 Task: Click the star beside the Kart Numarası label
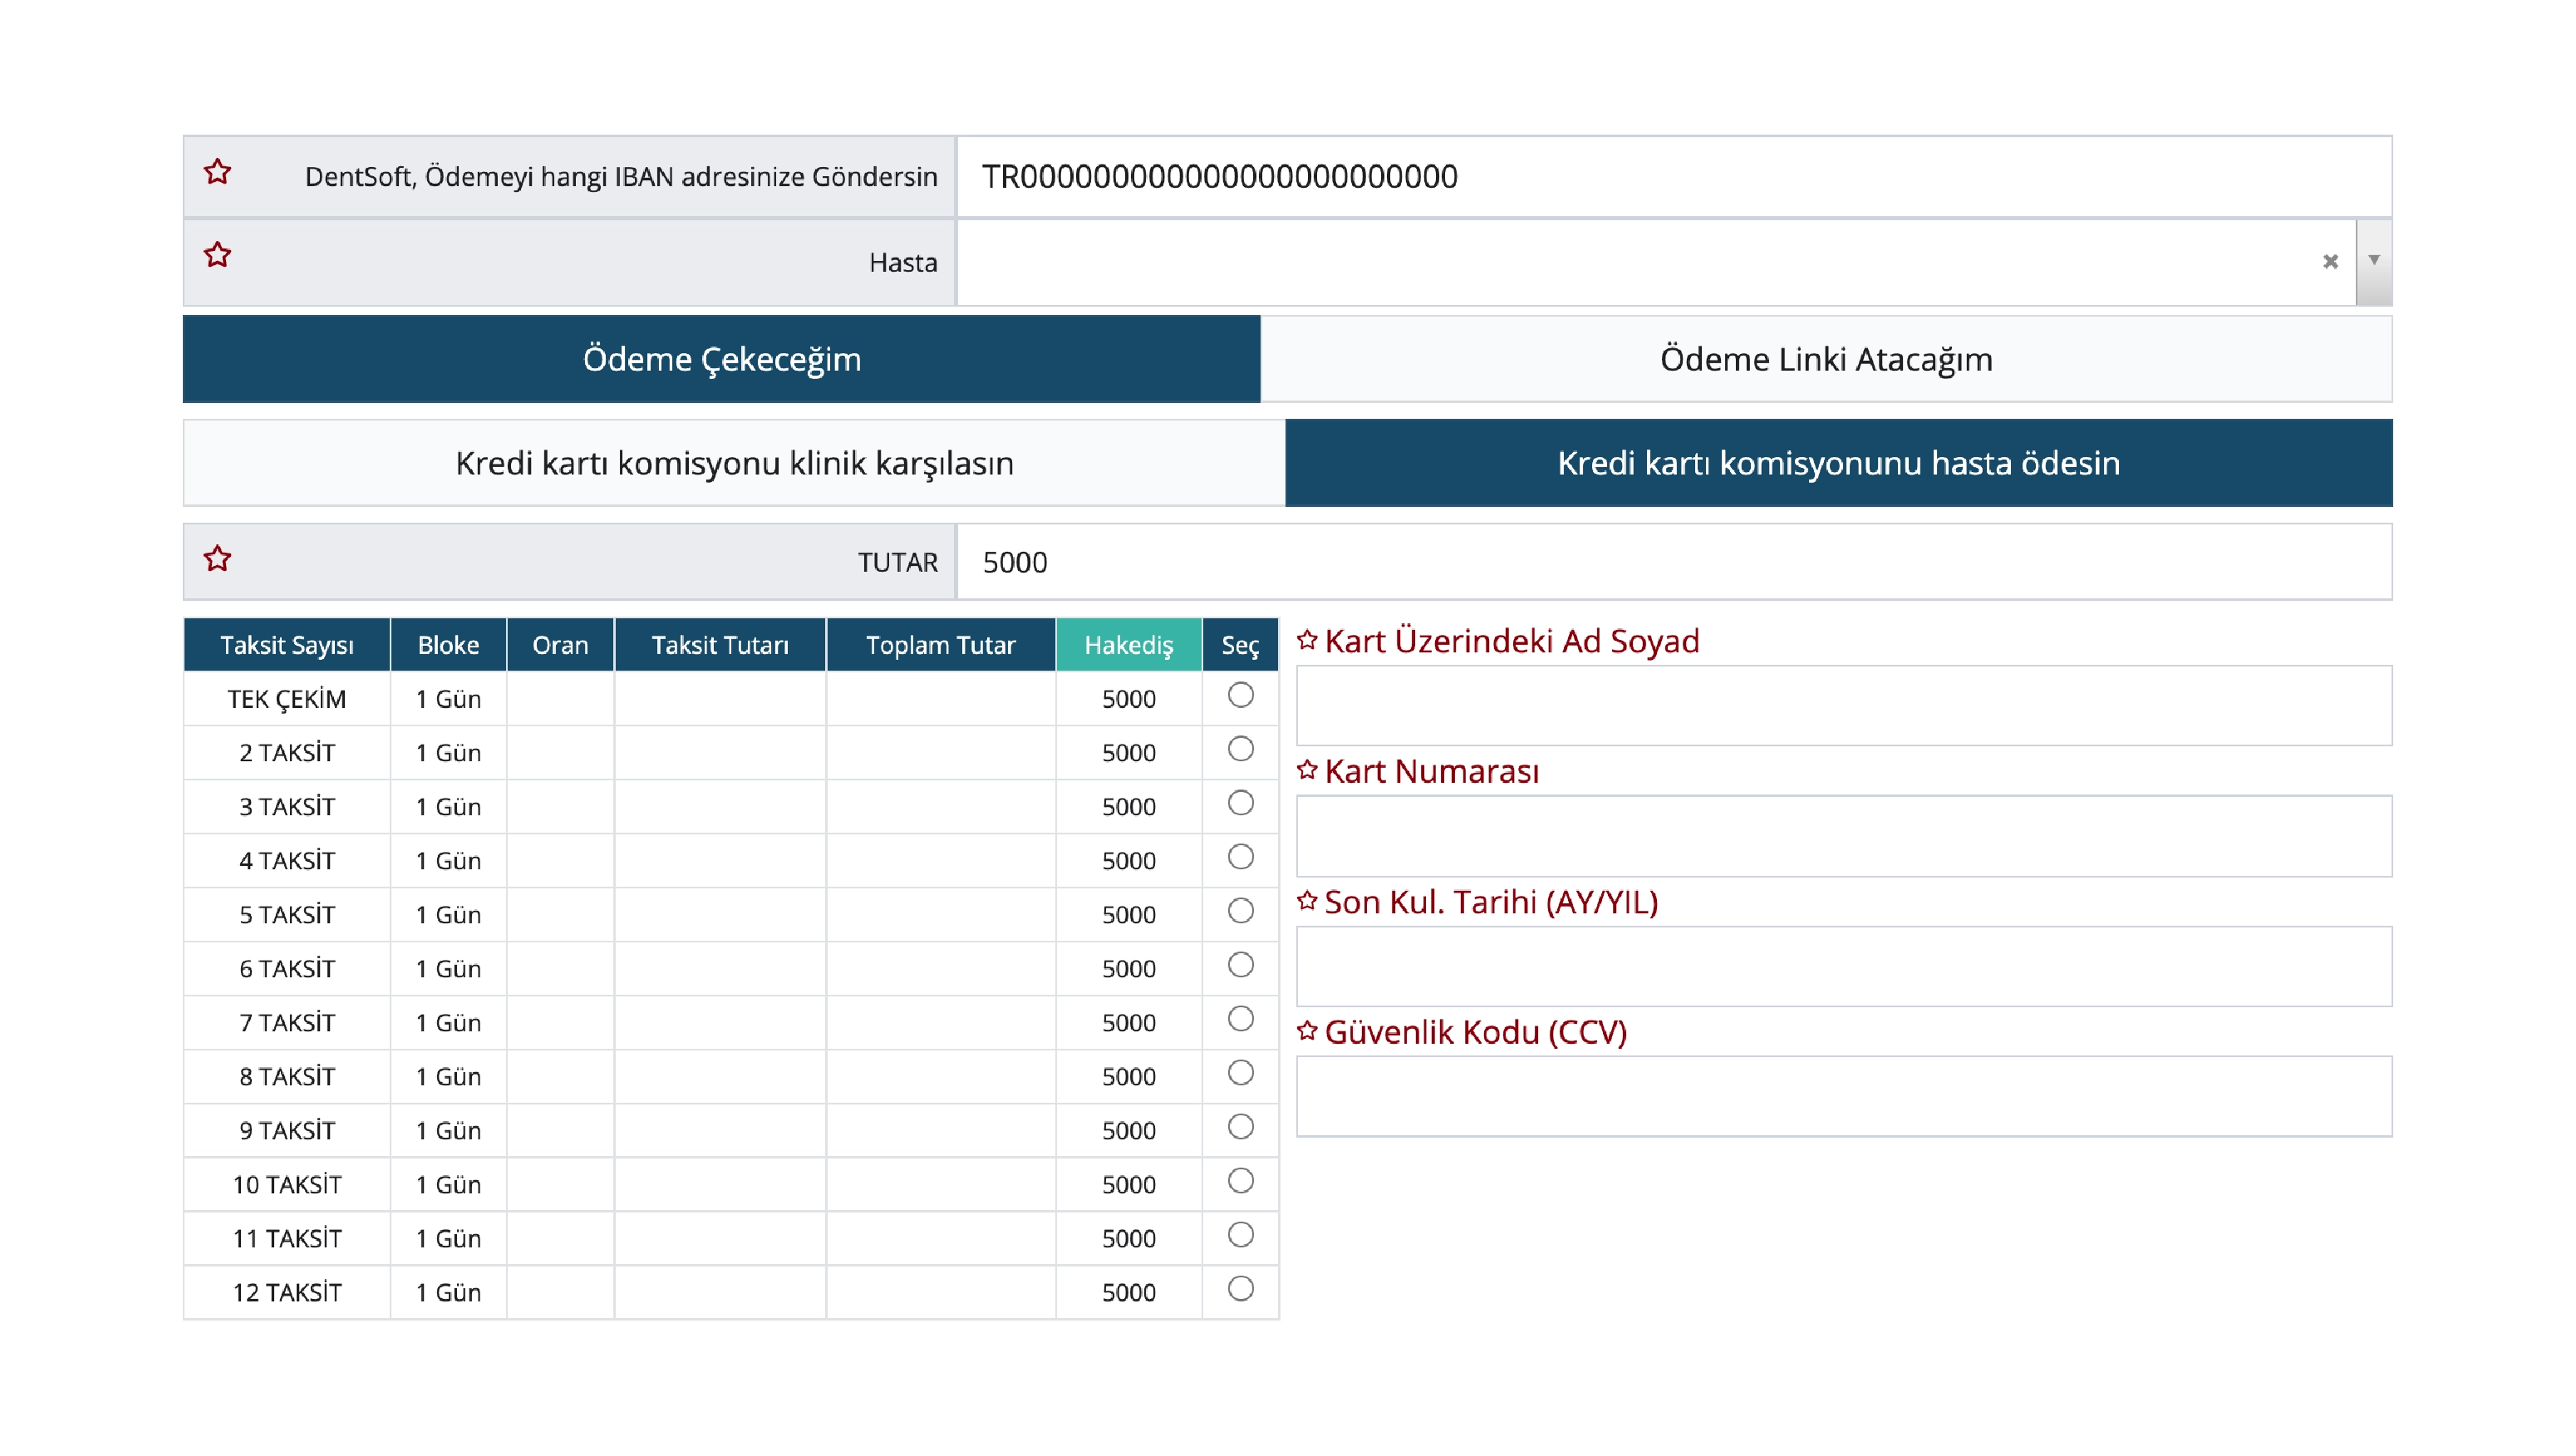[x=1307, y=770]
